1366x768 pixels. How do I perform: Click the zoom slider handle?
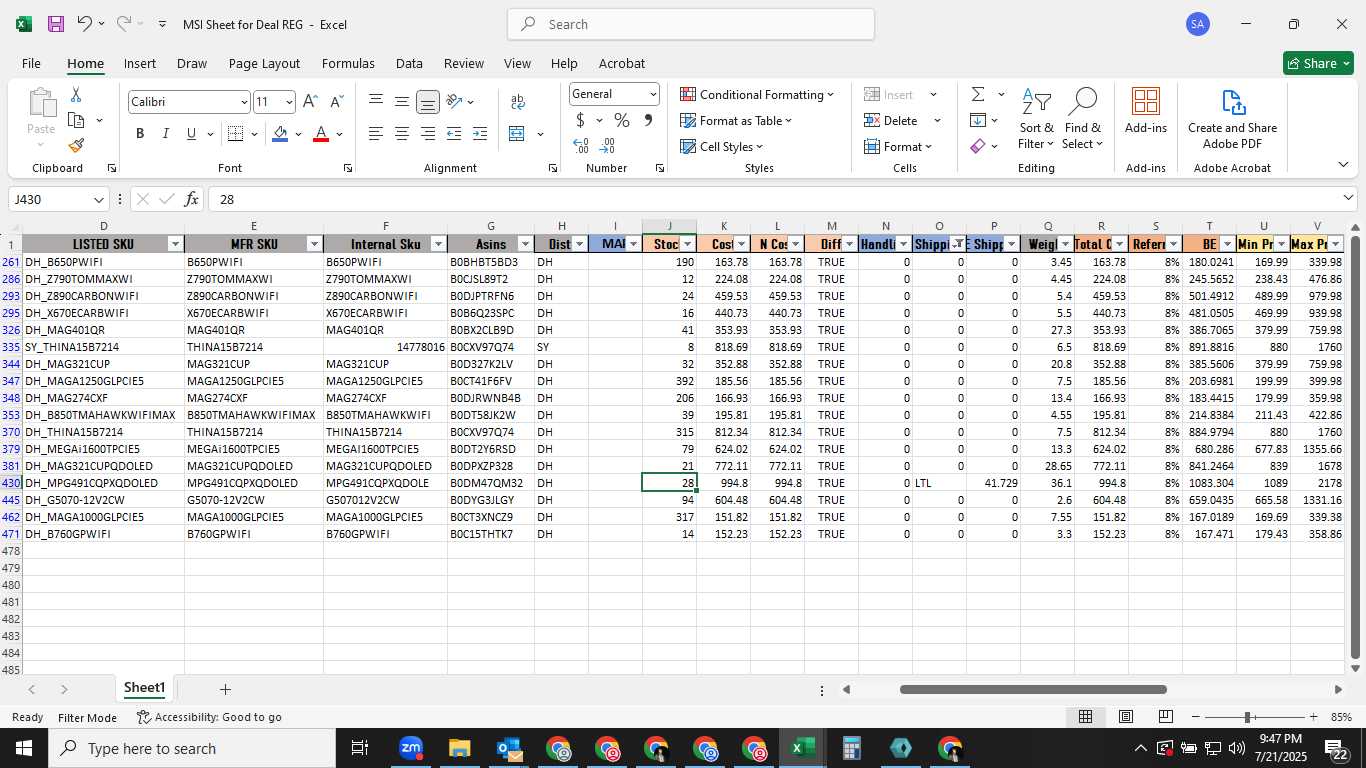pos(1247,717)
